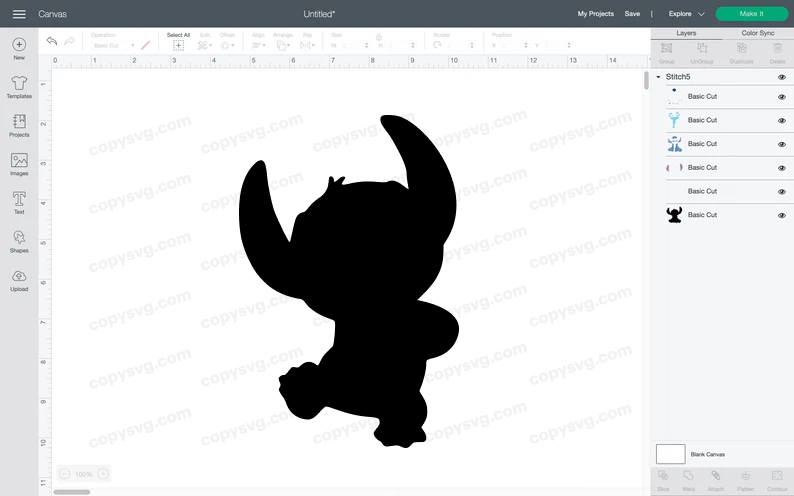The image size is (794, 496).
Task: Open the Operation Basic Cut dropdown
Action: tap(113, 46)
